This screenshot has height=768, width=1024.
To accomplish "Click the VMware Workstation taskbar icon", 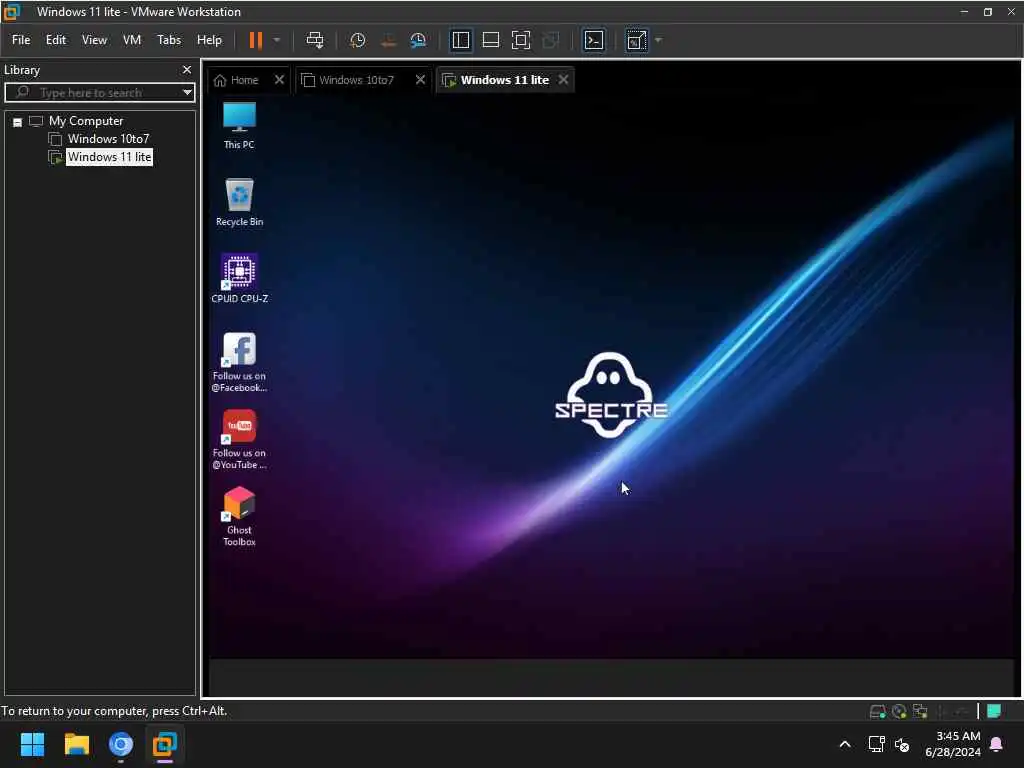I will (x=165, y=744).
